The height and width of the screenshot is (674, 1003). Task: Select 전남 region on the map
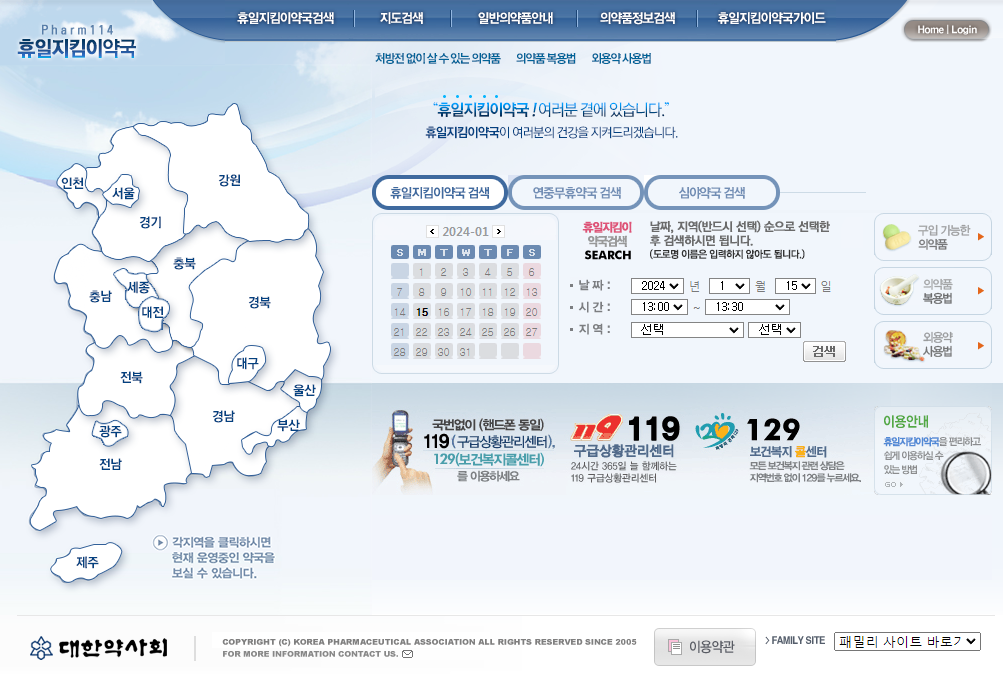click(110, 464)
